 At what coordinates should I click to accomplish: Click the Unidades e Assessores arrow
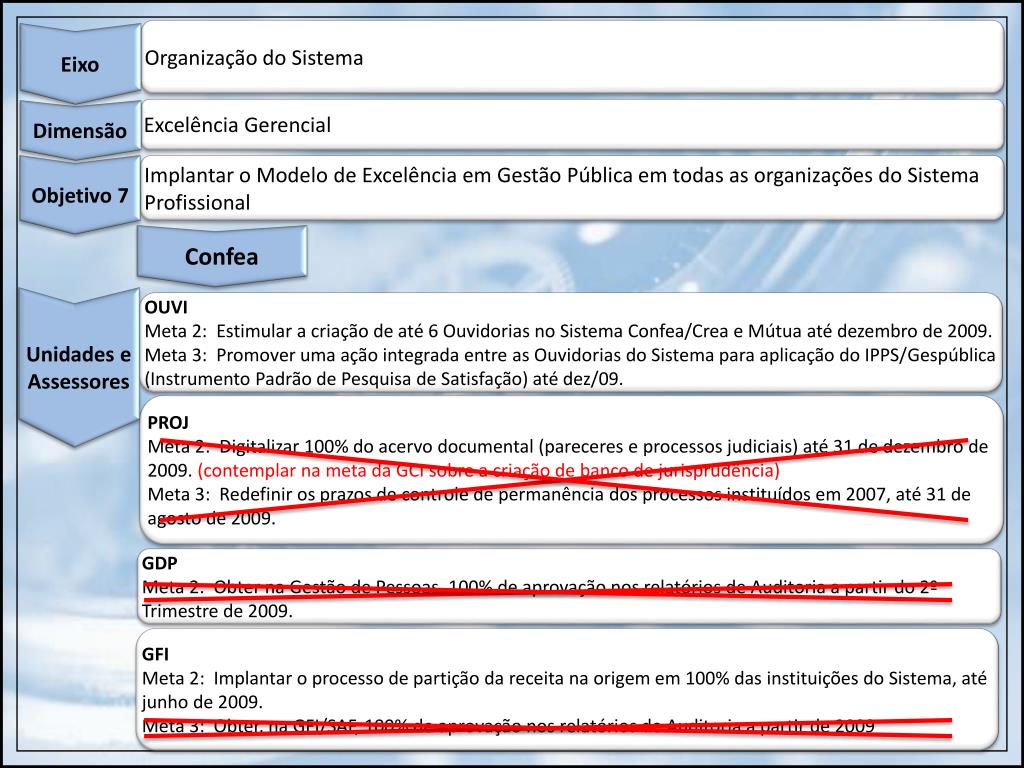pos(78,367)
